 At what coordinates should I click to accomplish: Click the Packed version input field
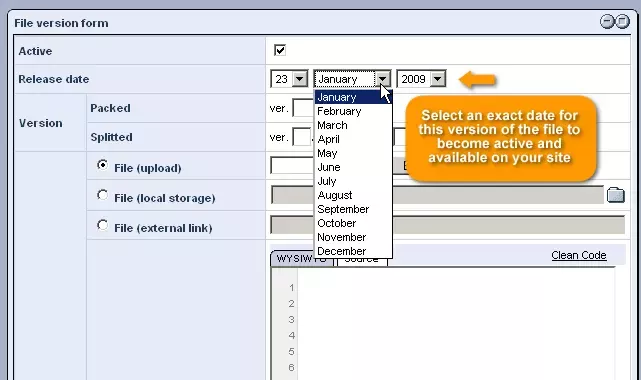303,108
